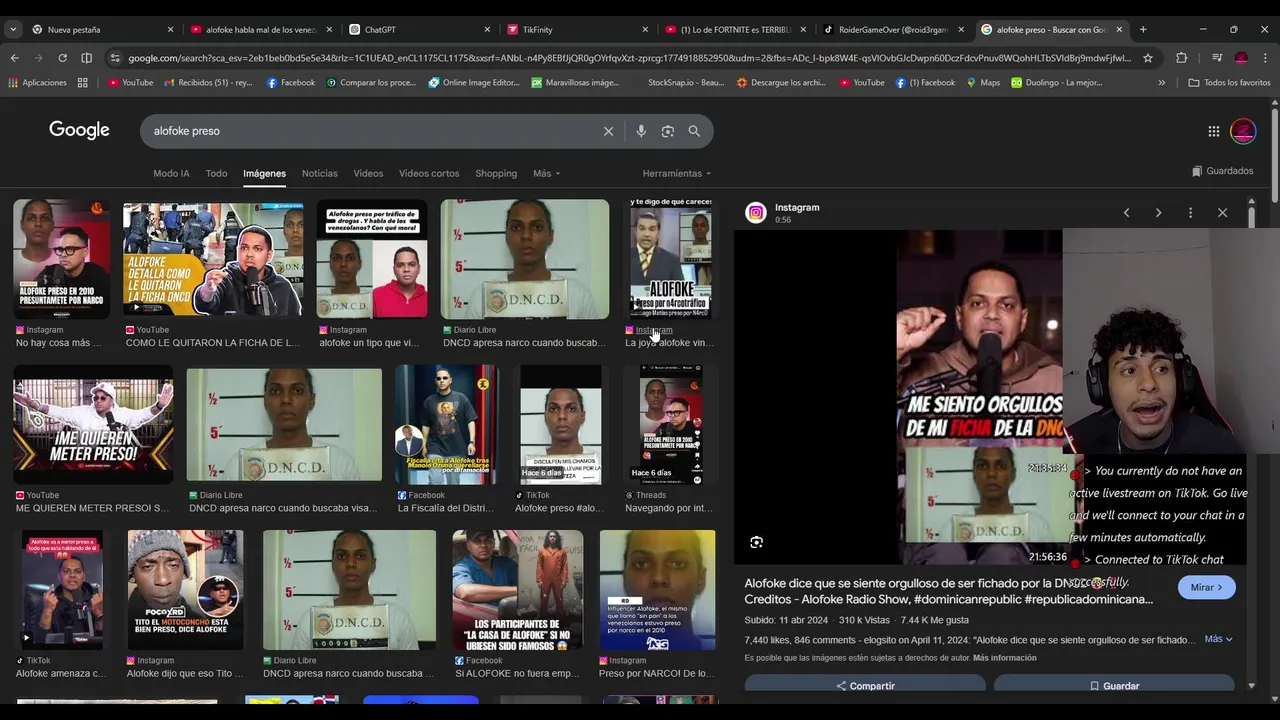Submit search with magnifier icon

694,131
